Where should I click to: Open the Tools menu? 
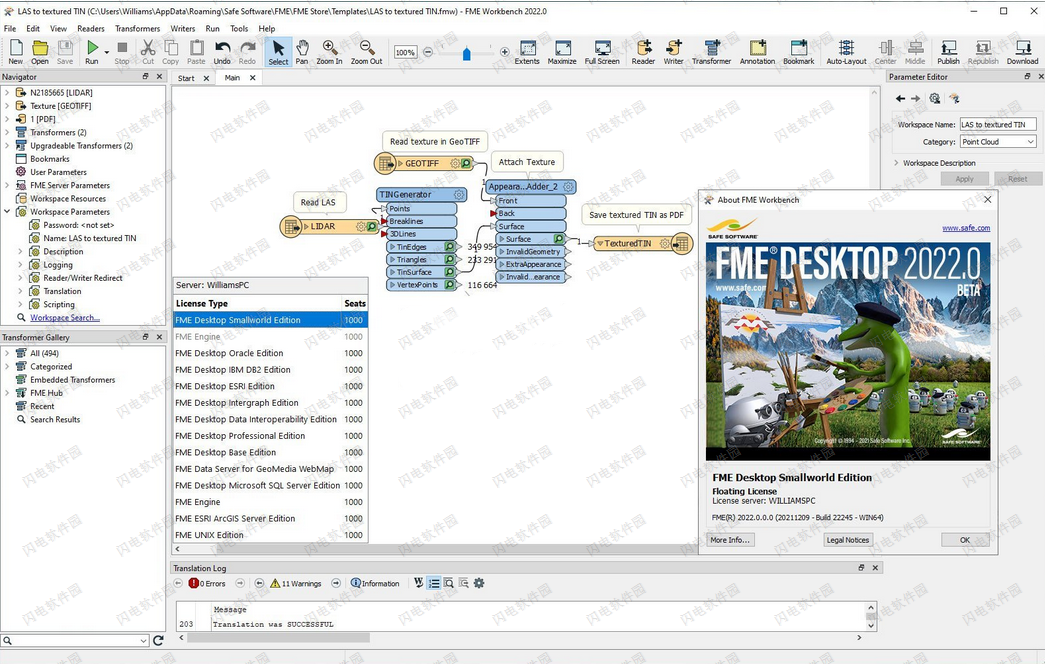[239, 29]
